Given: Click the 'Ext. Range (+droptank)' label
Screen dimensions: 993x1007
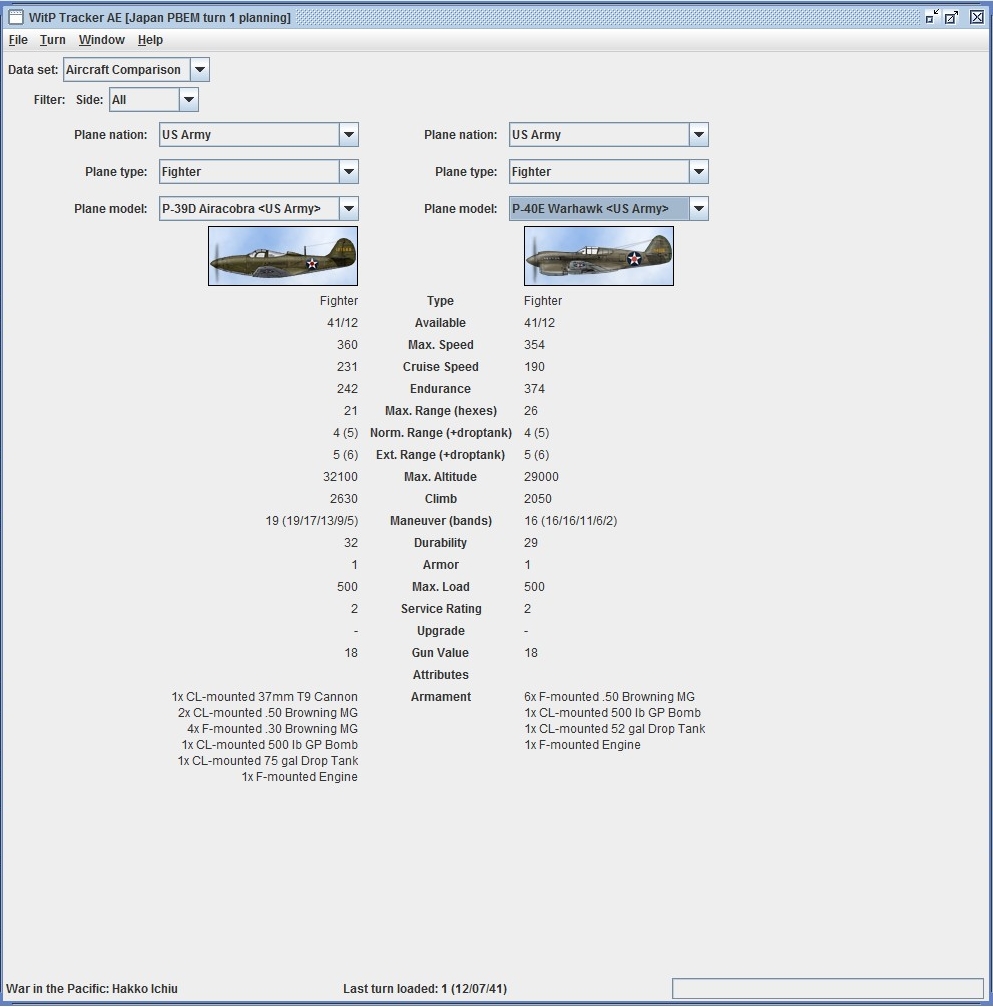Looking at the screenshot, I should (441, 455).
